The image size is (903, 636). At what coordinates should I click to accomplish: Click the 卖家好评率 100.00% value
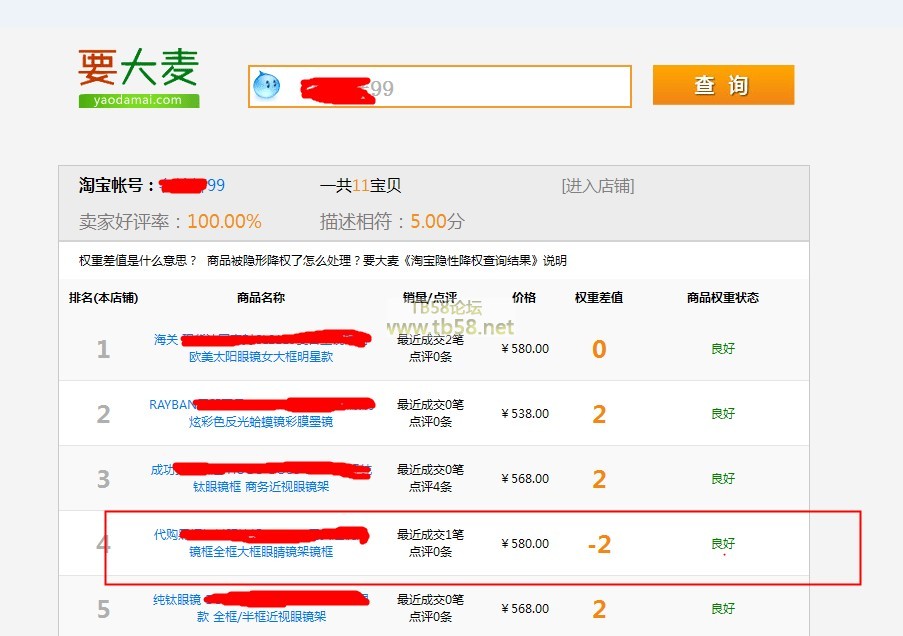pyautogui.click(x=224, y=222)
